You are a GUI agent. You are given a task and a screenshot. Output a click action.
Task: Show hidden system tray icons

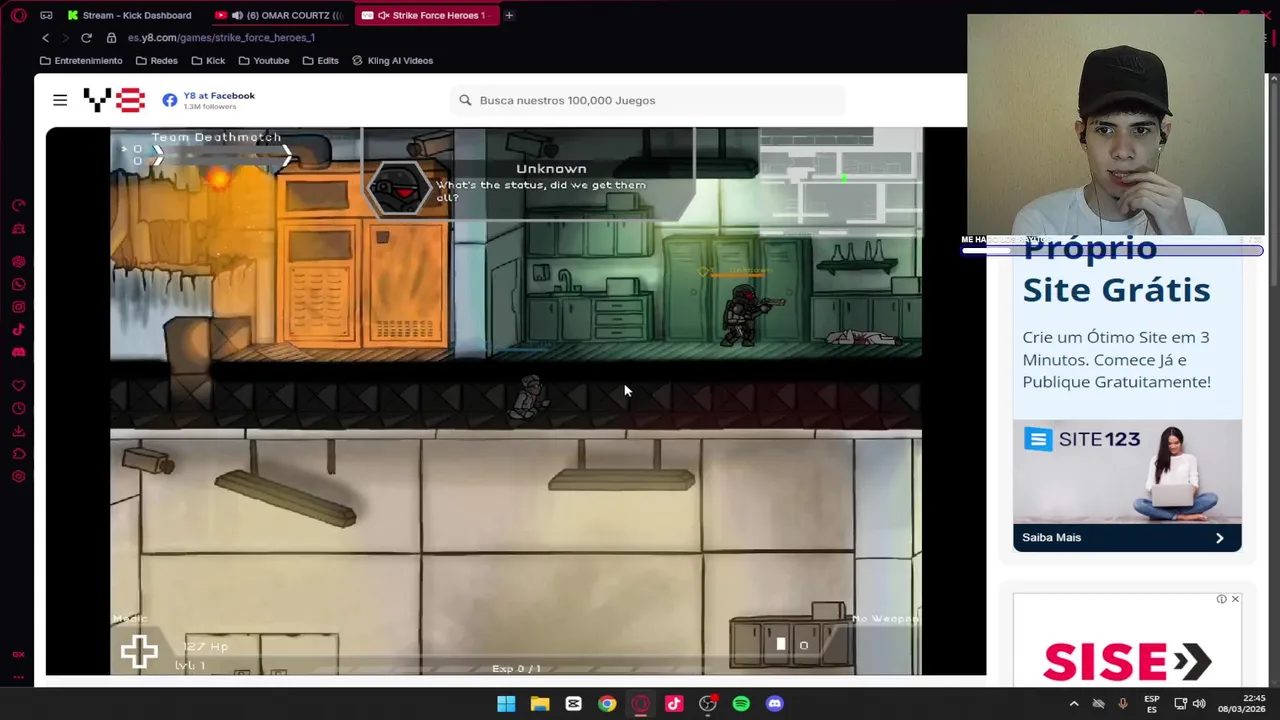[x=1074, y=704]
